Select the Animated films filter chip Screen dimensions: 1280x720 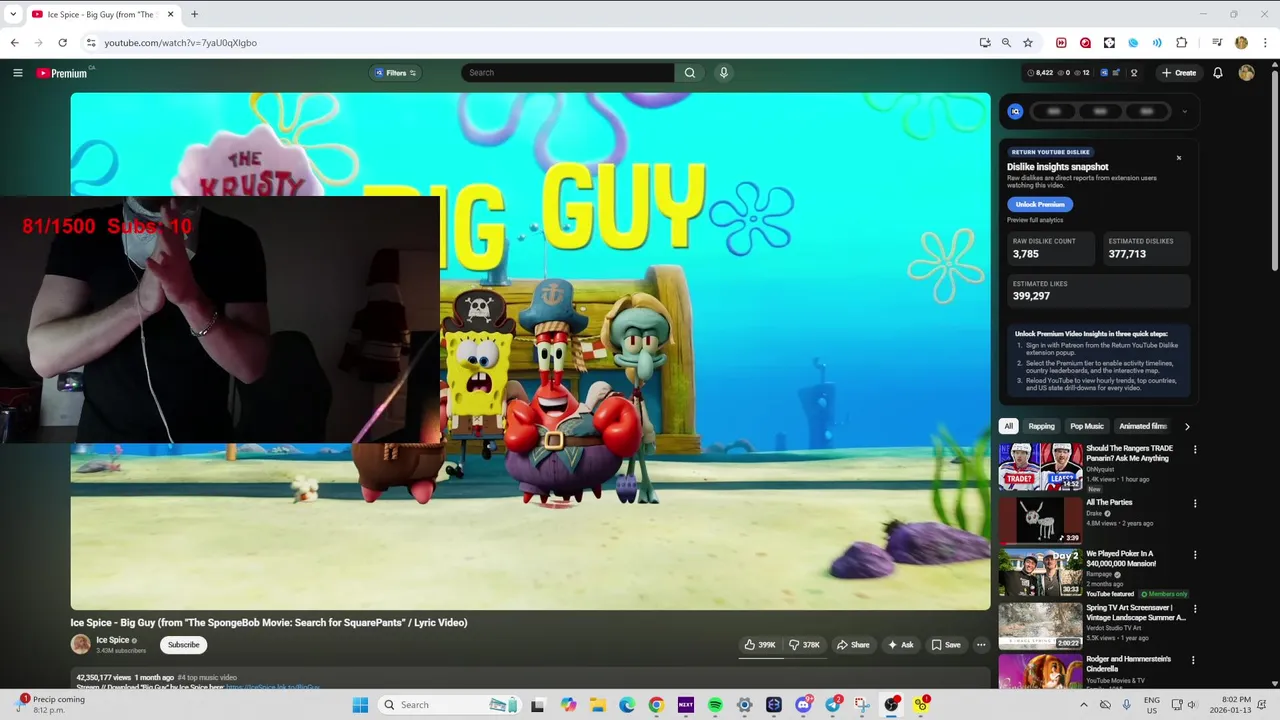coord(1143,426)
